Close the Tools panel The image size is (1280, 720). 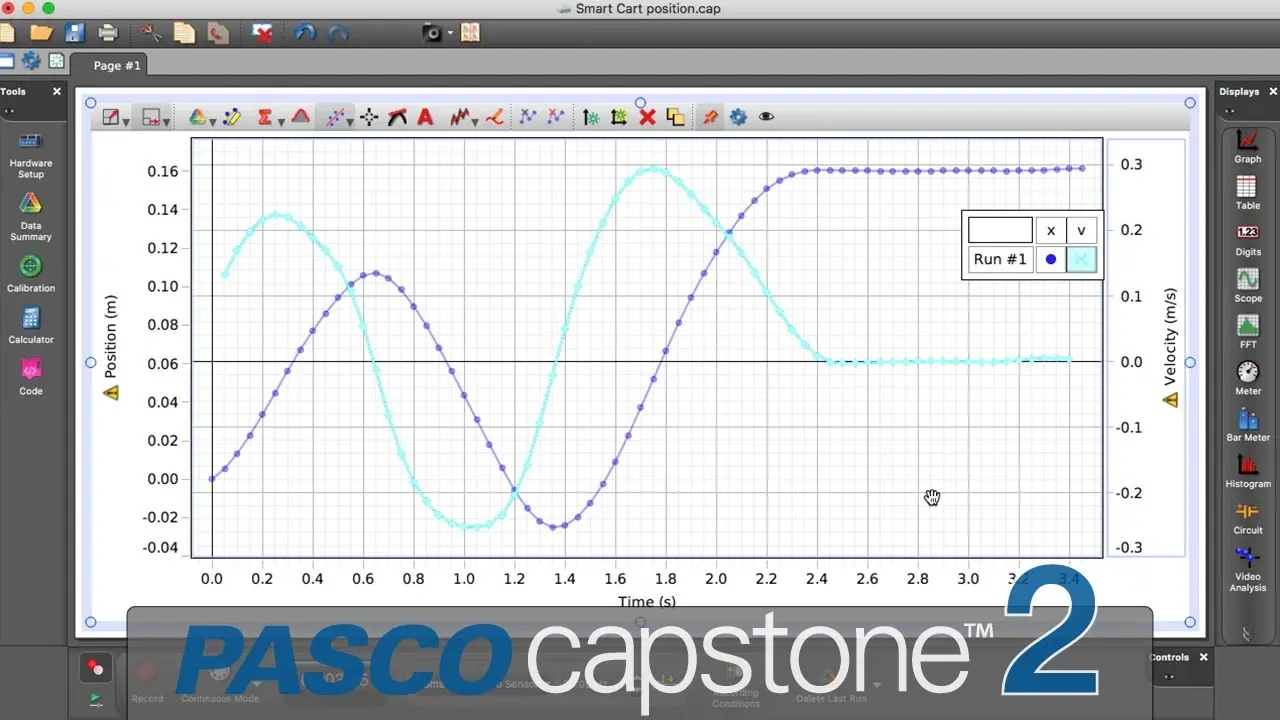pos(57,91)
